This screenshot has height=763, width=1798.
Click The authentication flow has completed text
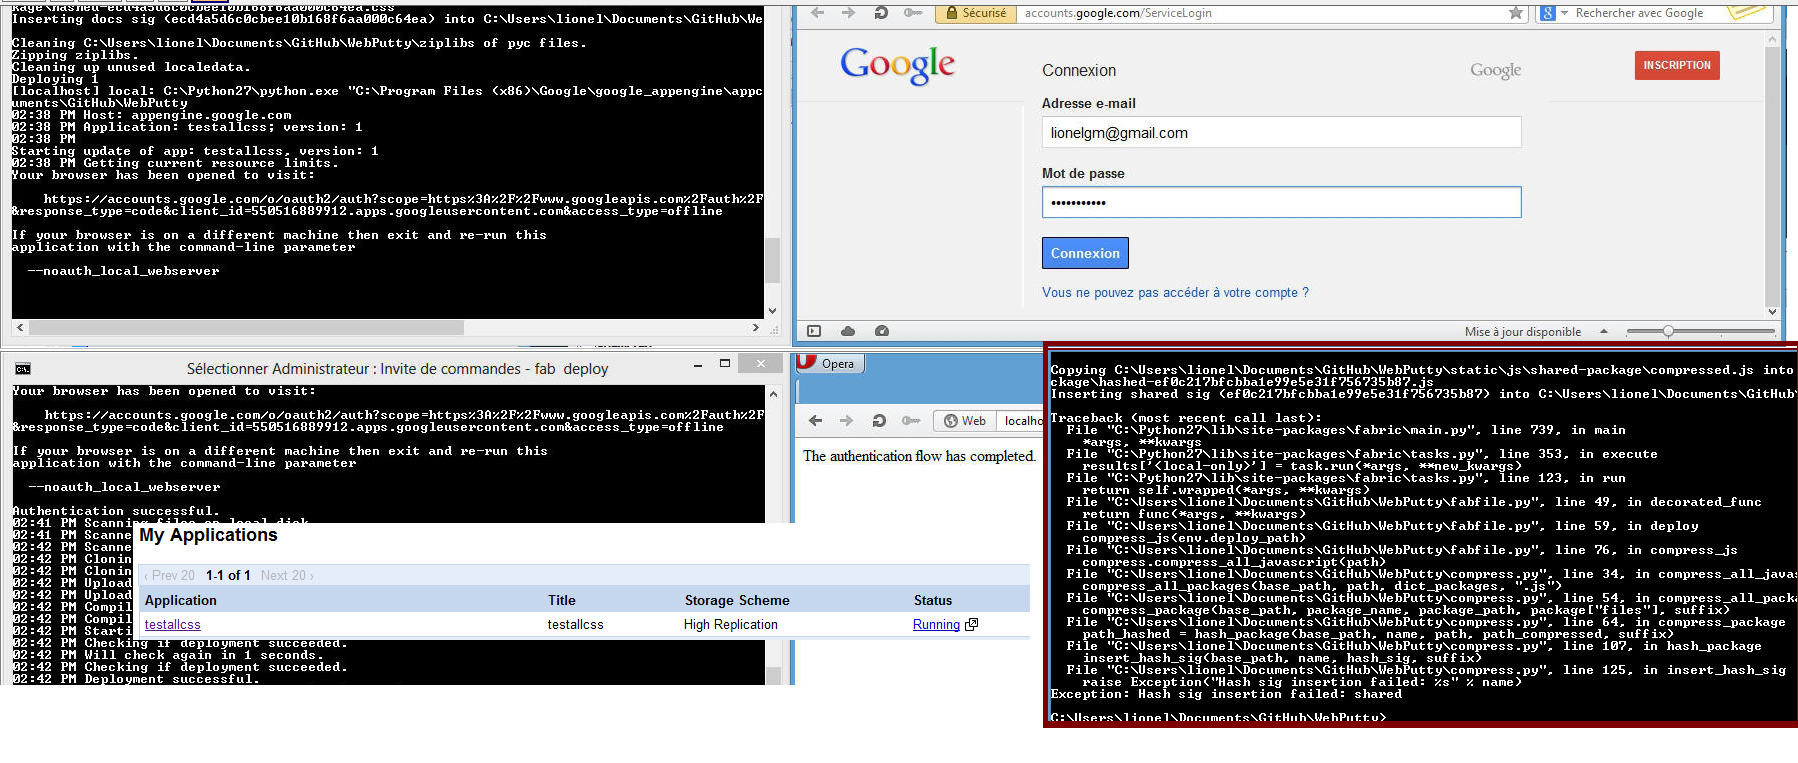(919, 456)
